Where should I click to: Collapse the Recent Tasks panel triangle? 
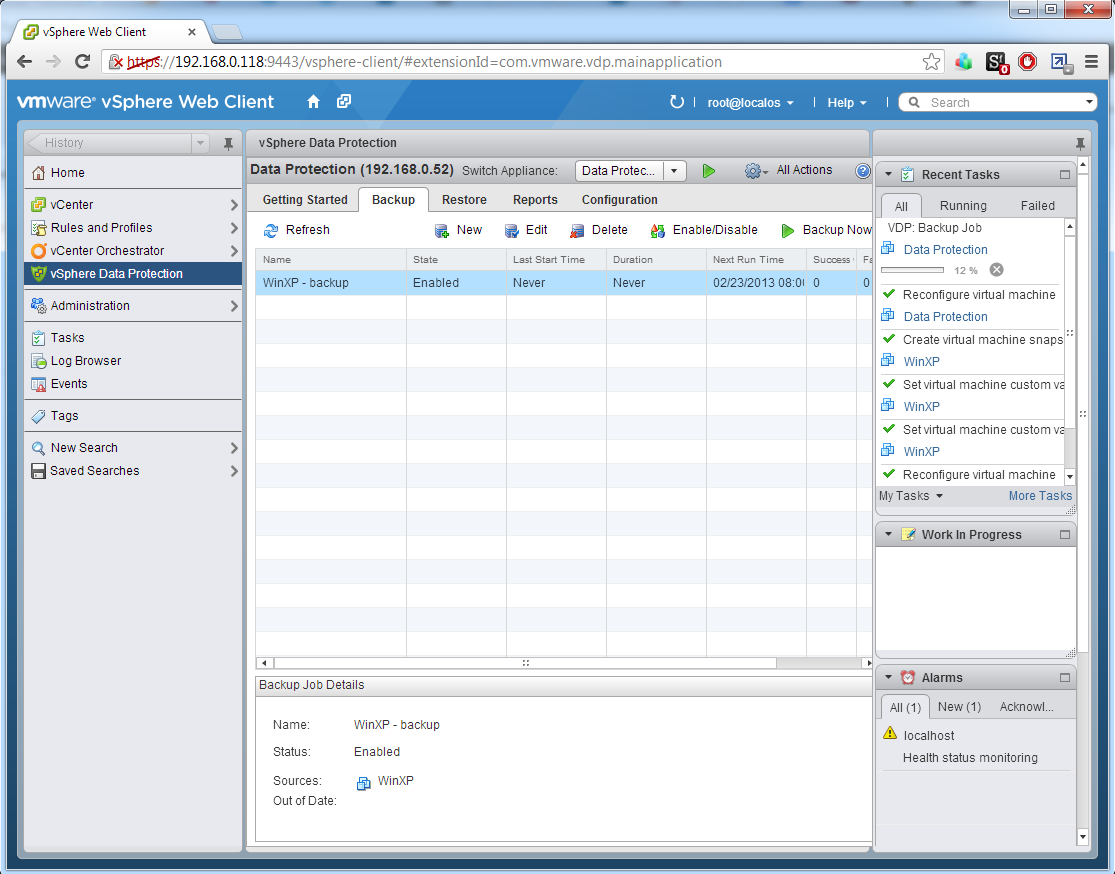[x=888, y=174]
